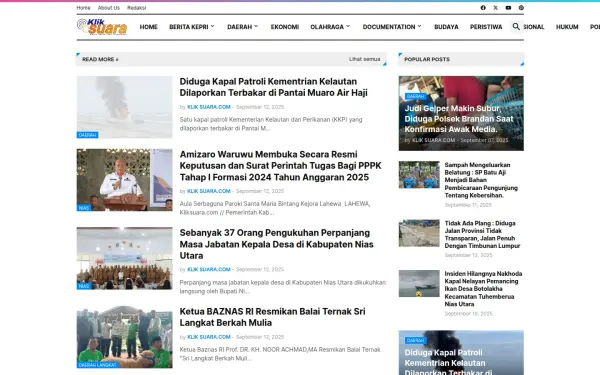Screen dimensions: 600x375
Task: Click KLIK SUARA.COM author under Amizaro article
Action: pos(209,191)
